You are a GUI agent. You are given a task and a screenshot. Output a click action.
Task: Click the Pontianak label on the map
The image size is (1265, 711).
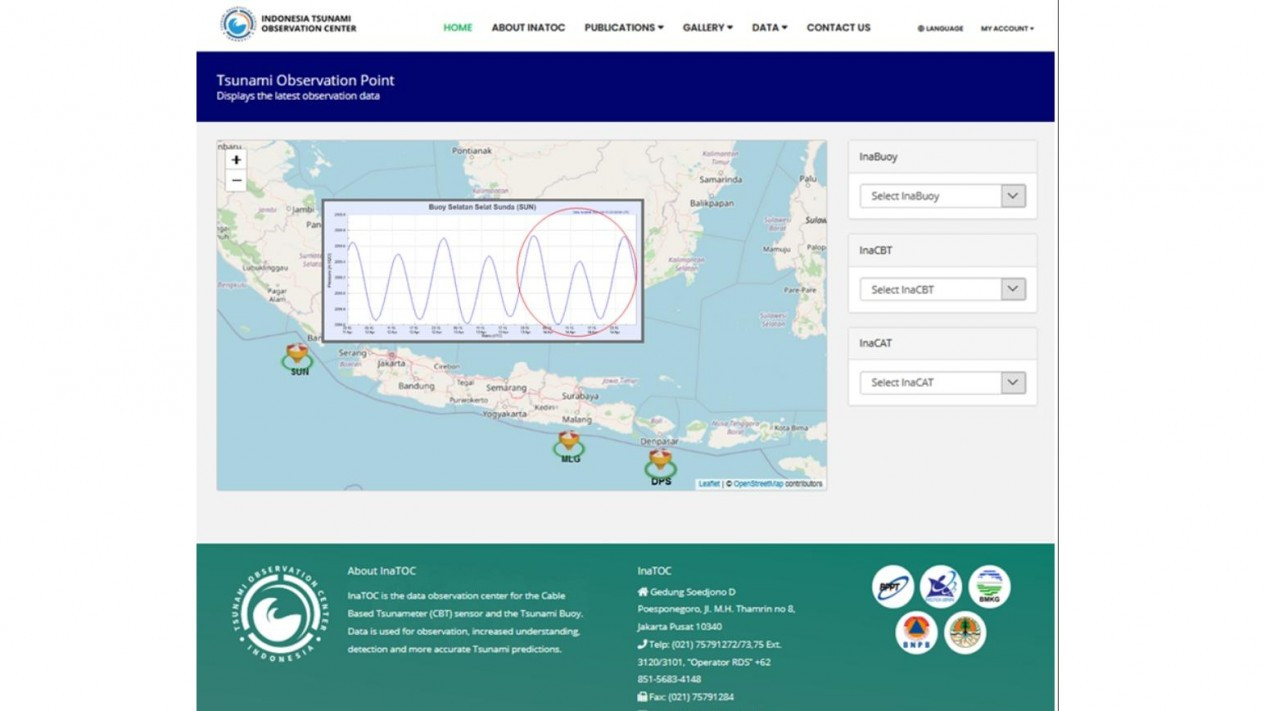472,151
